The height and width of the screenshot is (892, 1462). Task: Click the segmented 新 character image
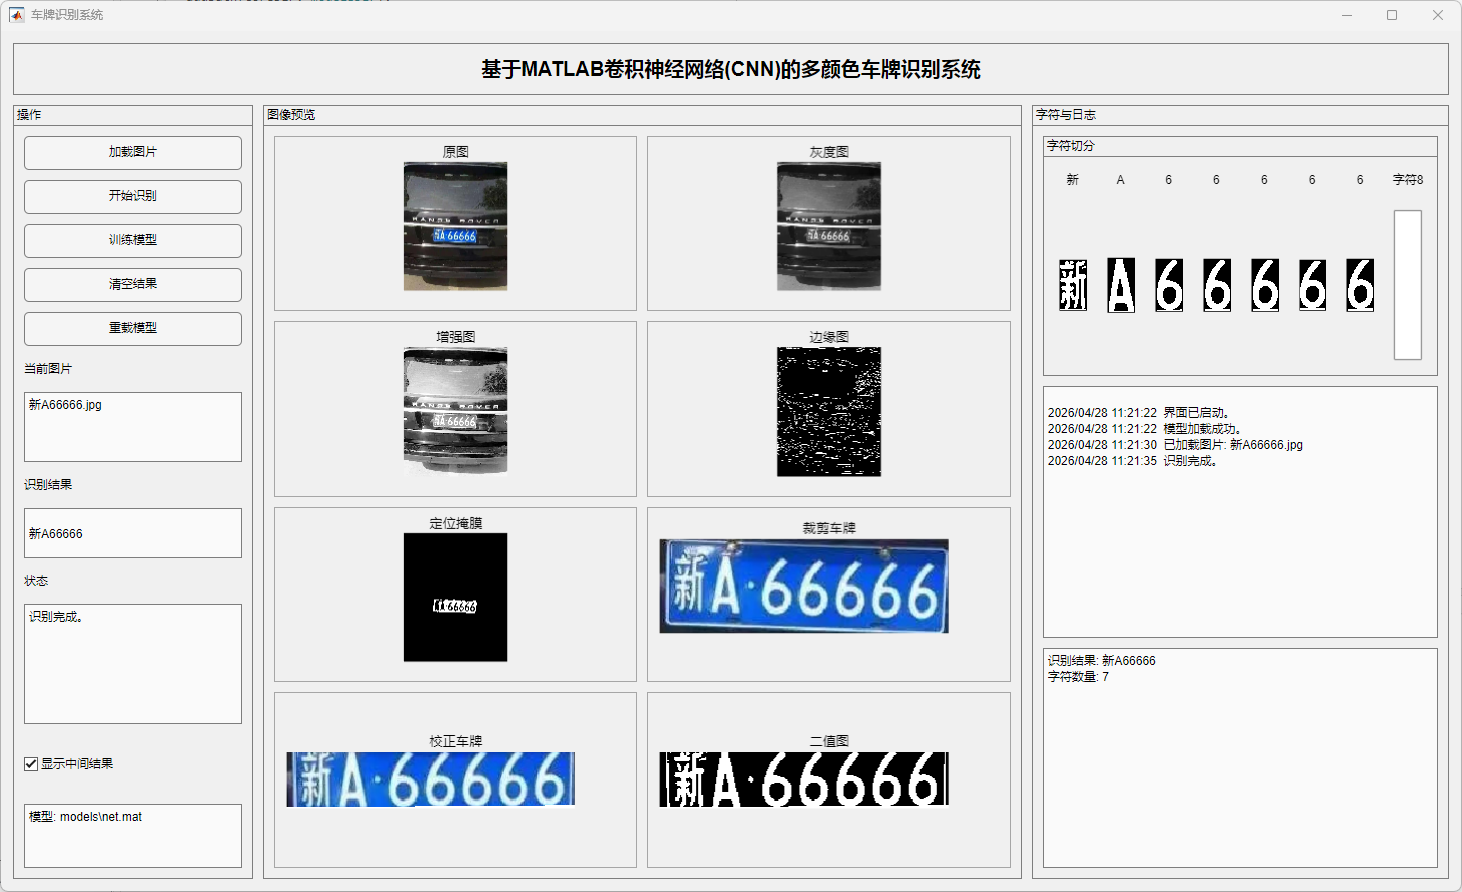[x=1073, y=286]
